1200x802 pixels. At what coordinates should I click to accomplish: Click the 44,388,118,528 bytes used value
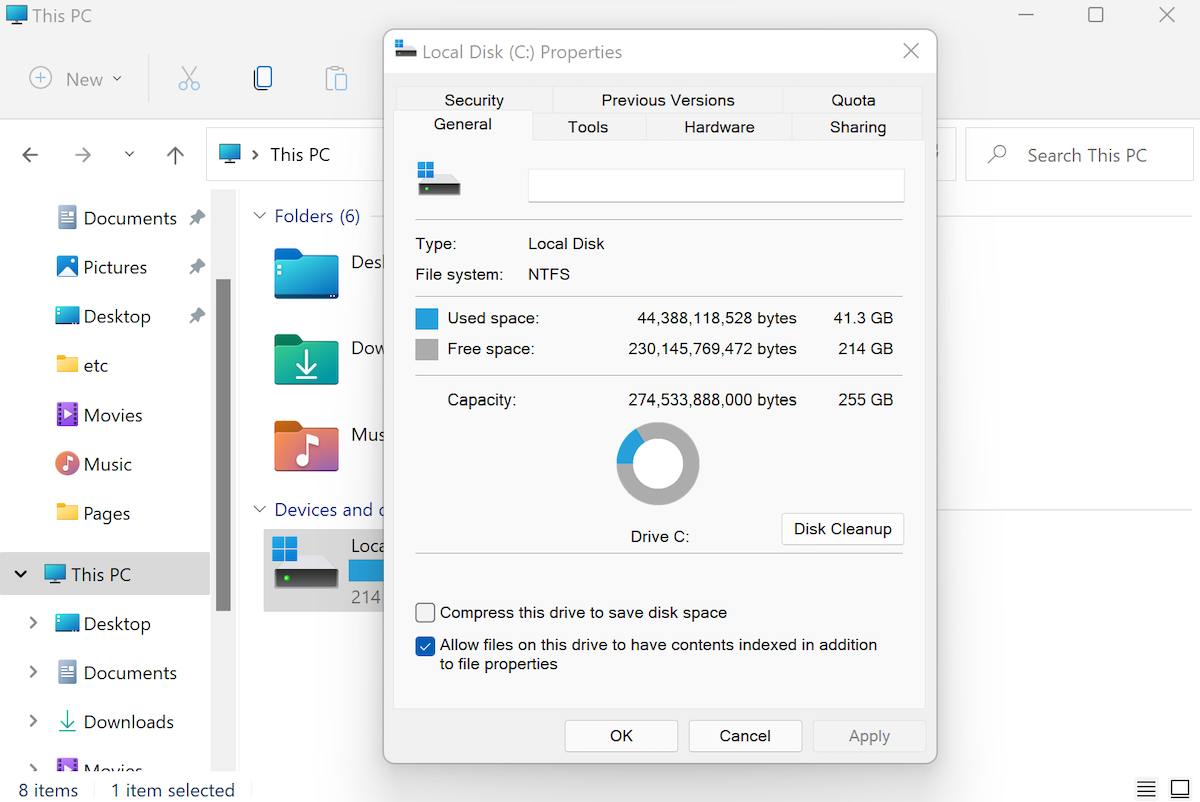coord(717,319)
